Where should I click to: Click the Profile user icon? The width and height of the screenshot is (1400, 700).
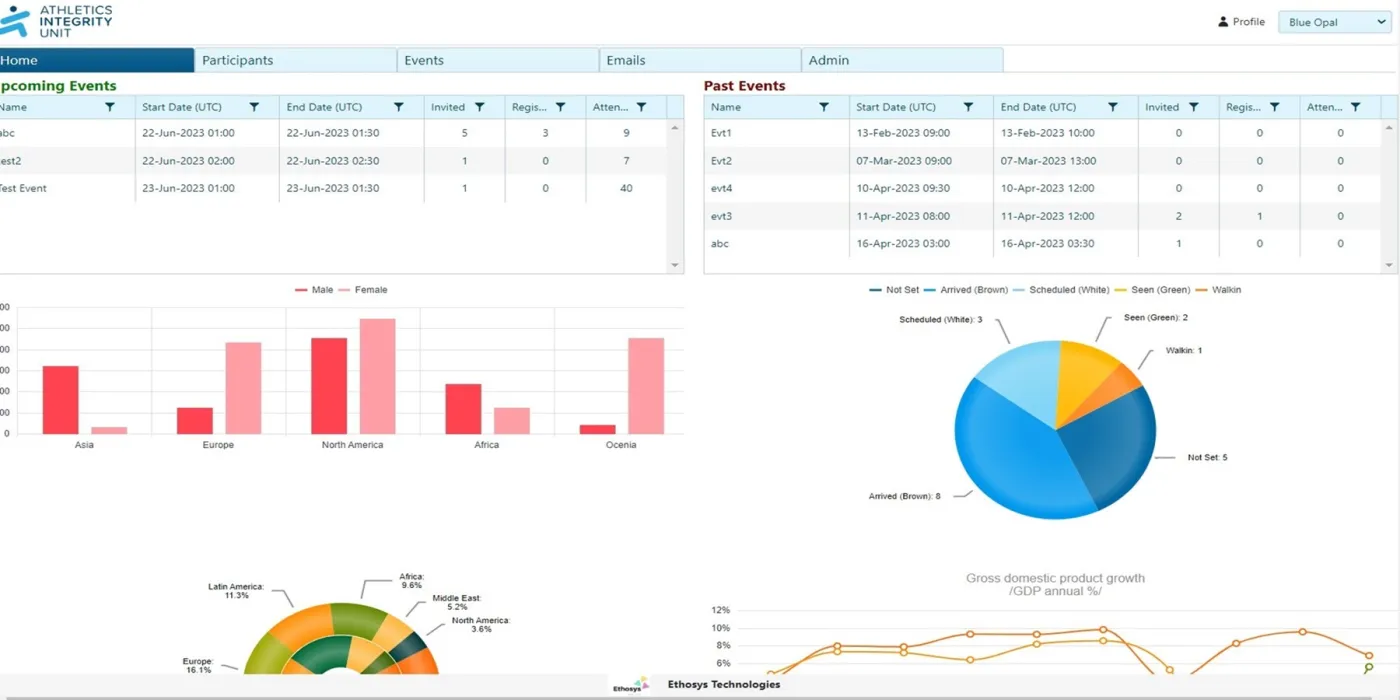coord(1223,22)
